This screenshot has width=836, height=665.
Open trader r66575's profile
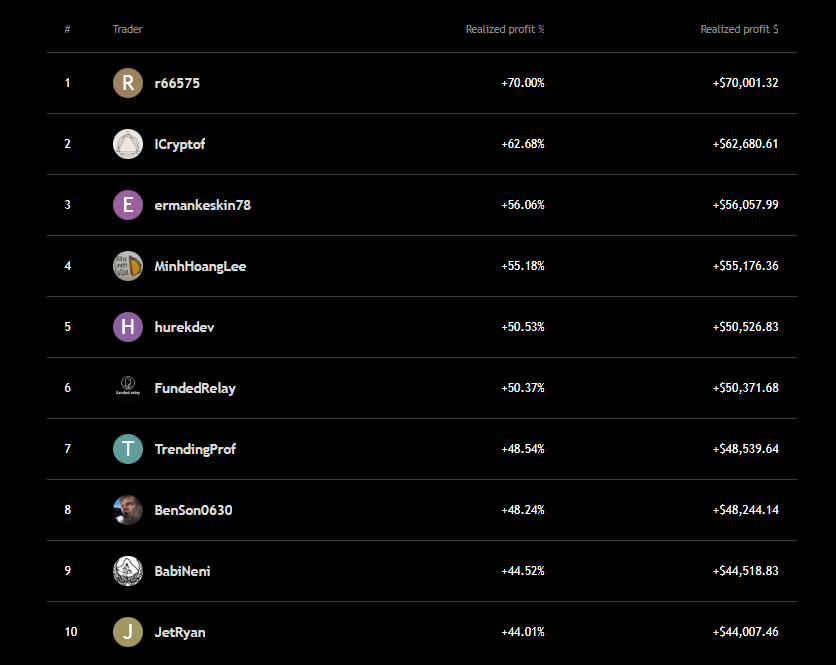coord(177,83)
